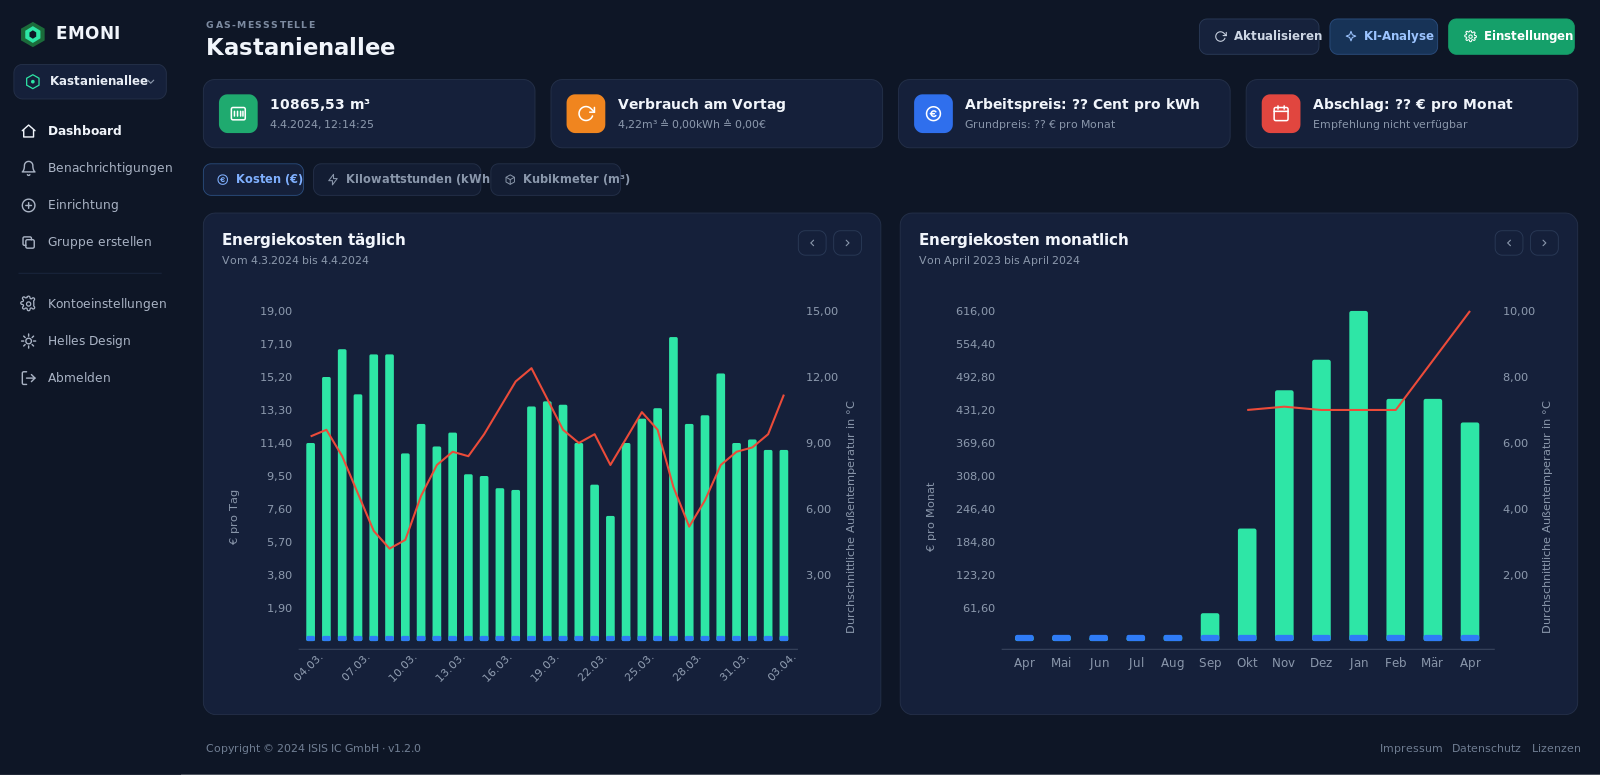The width and height of the screenshot is (1600, 775).
Task: Click the Dashboard home icon
Action: coord(29,131)
